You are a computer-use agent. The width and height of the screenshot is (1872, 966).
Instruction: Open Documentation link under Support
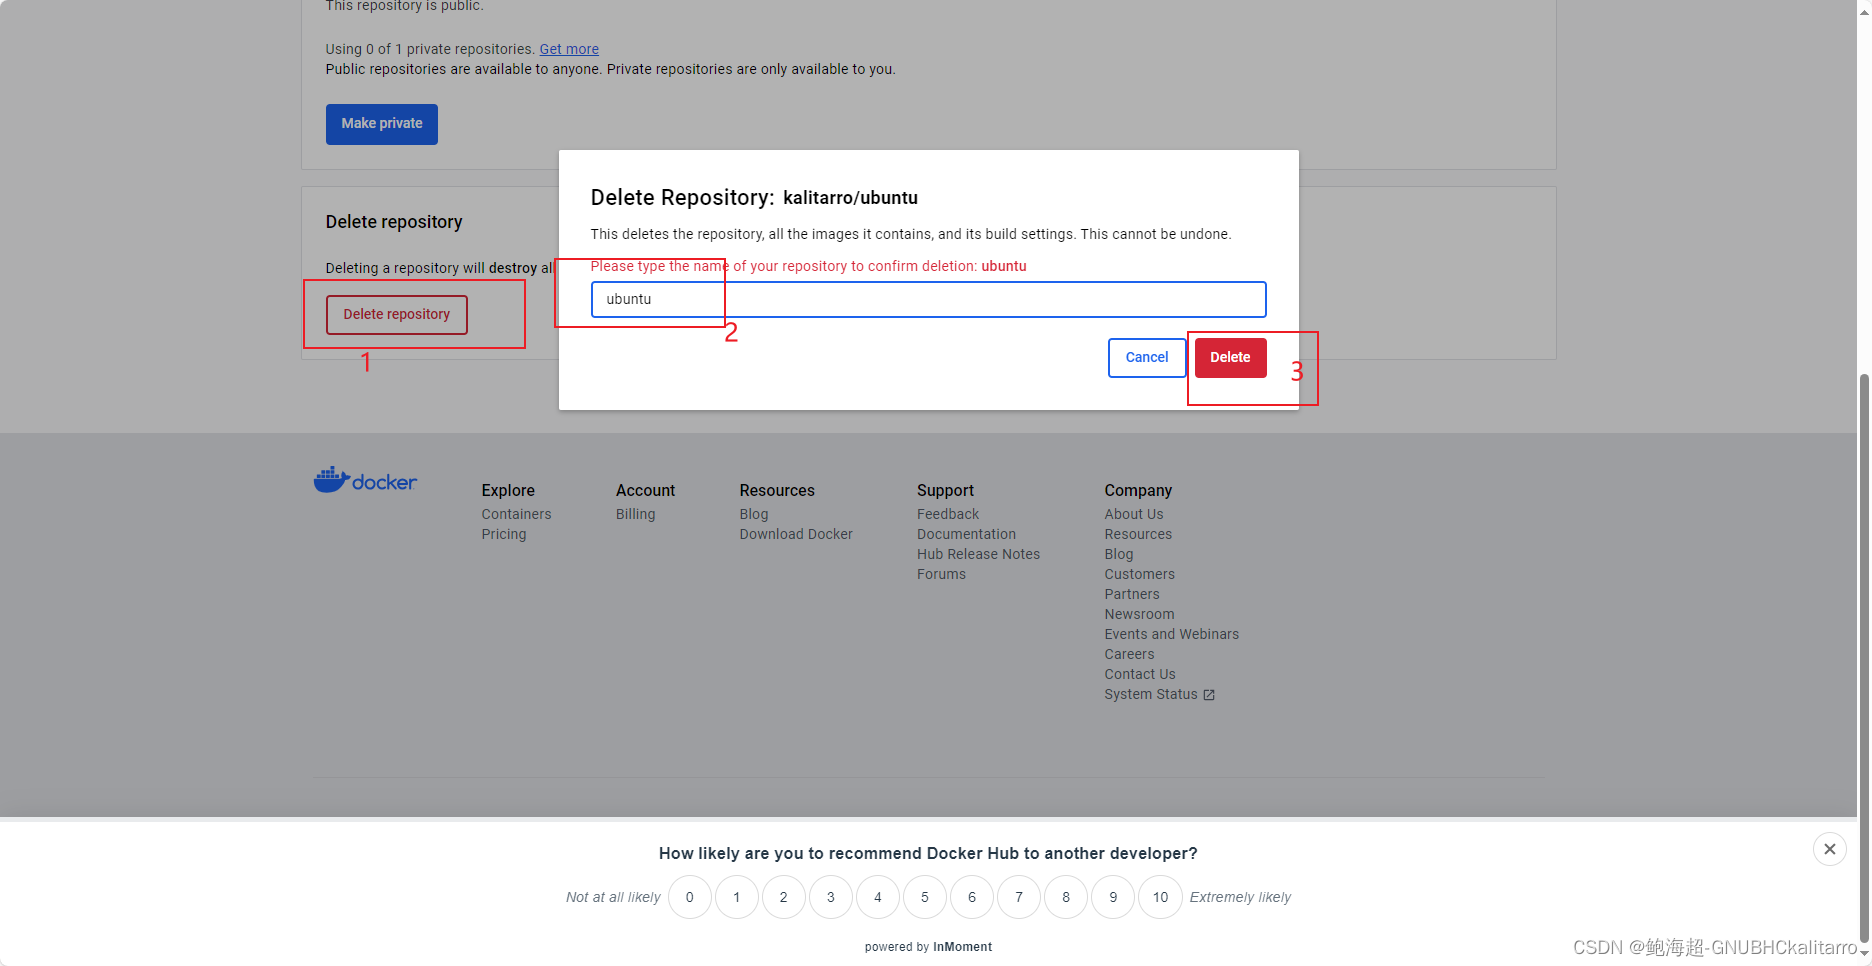(966, 534)
